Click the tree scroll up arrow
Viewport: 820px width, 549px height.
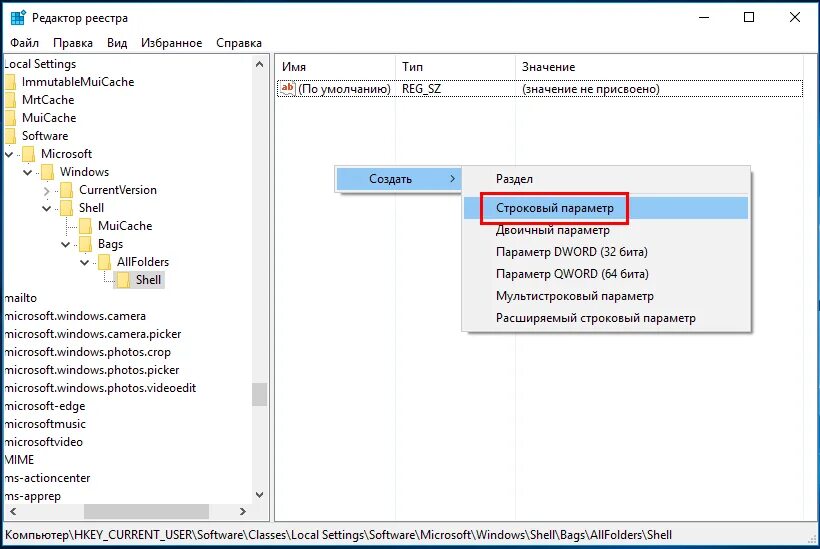tap(259, 64)
